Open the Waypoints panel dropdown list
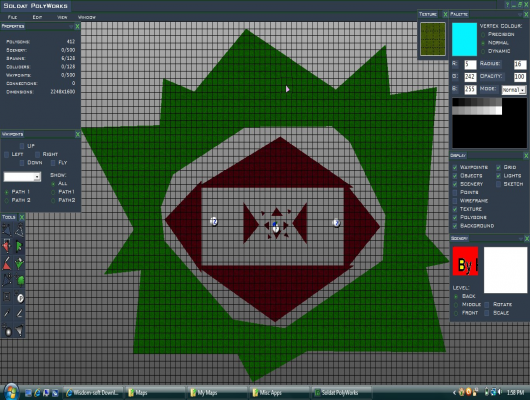This screenshot has height=400, width=530. point(22,177)
